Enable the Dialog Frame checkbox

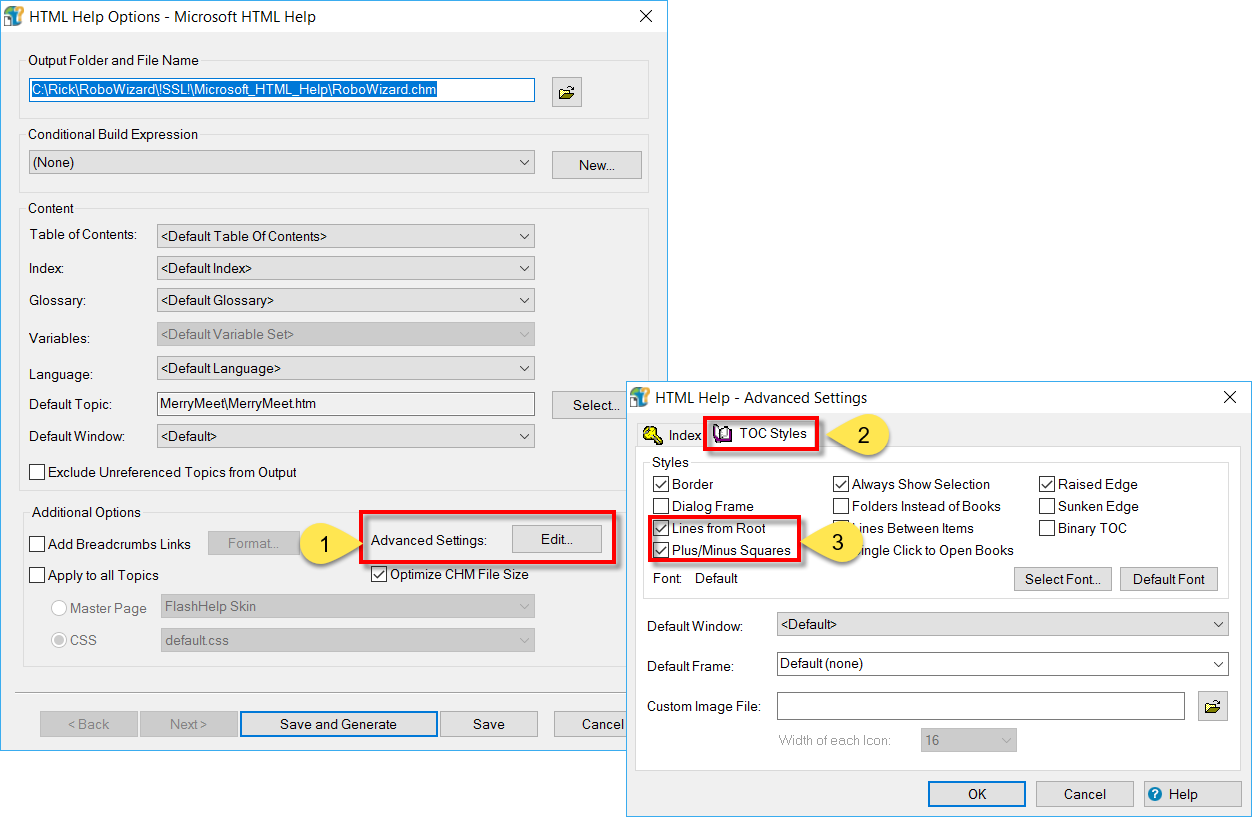tap(660, 506)
